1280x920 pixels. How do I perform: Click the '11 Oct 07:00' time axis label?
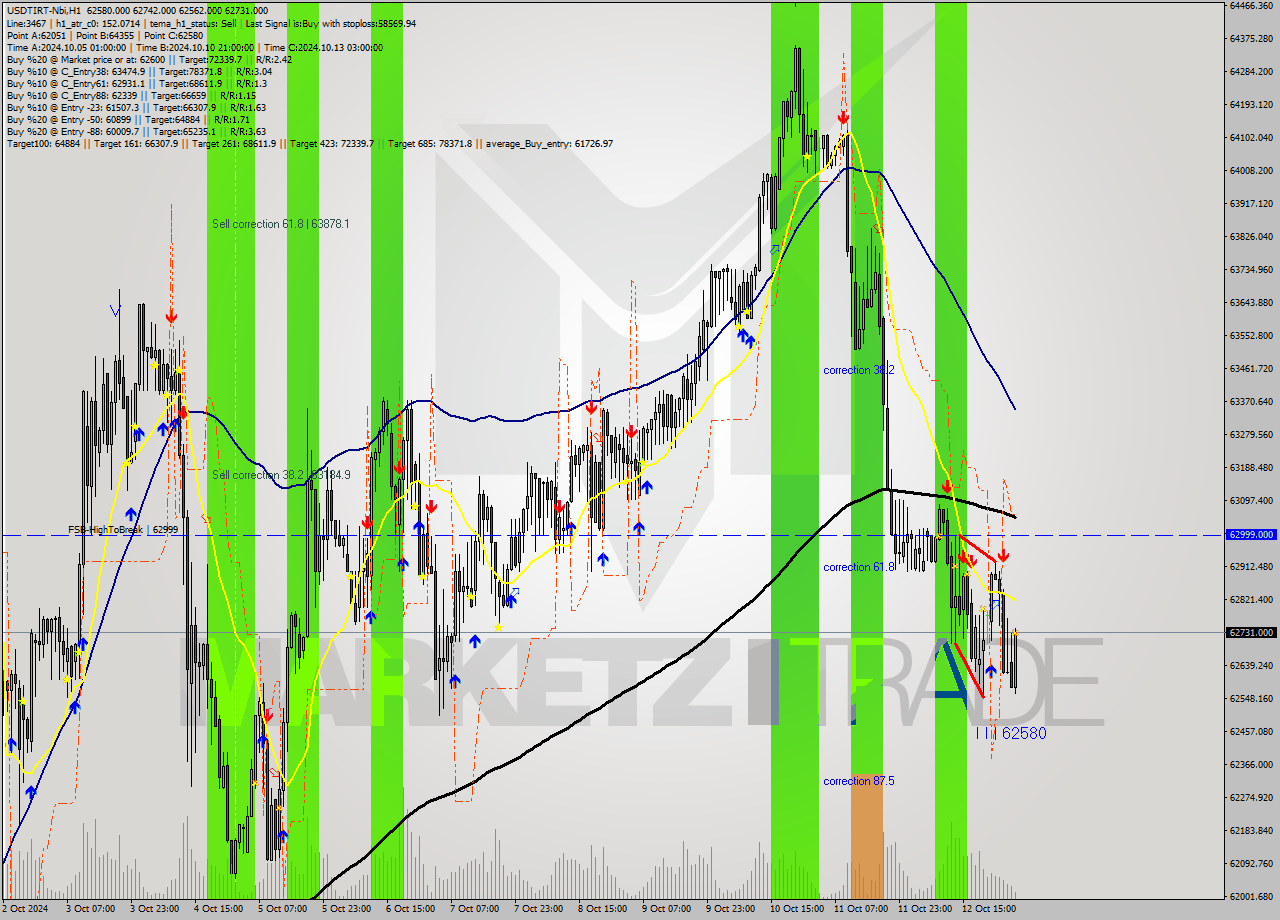tap(860, 909)
